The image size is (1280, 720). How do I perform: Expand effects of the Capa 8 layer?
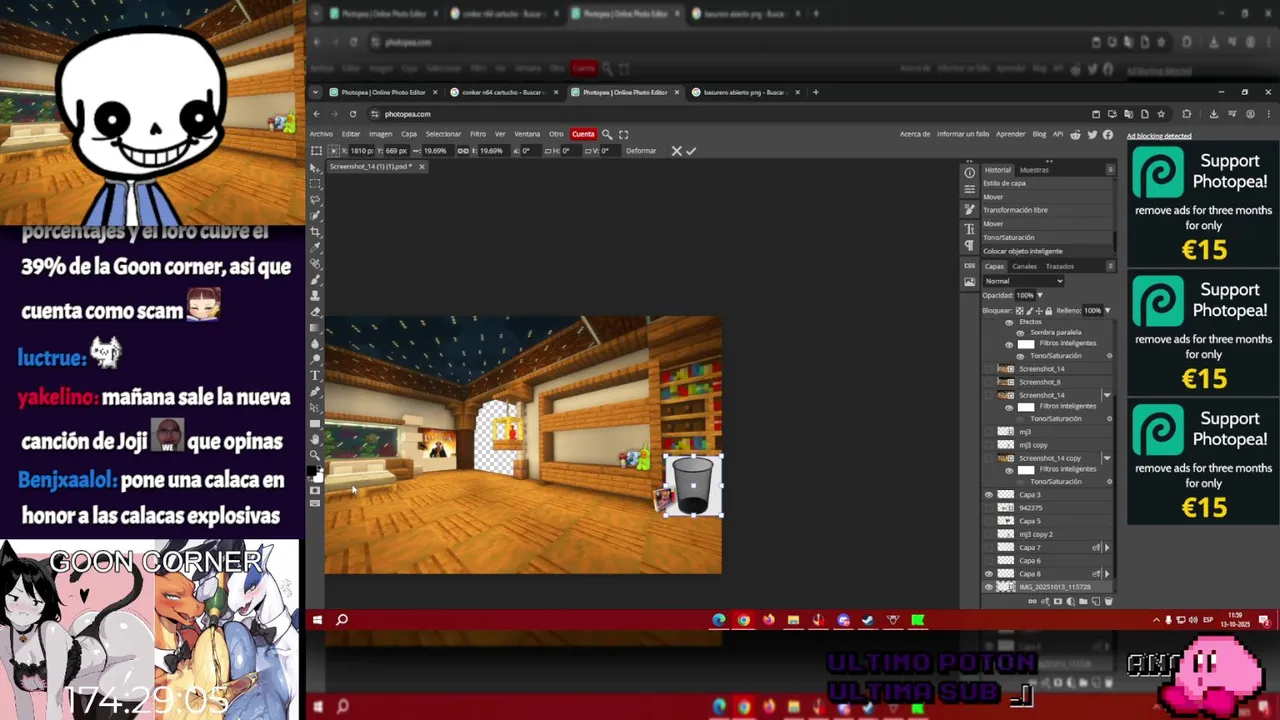click(x=1107, y=574)
